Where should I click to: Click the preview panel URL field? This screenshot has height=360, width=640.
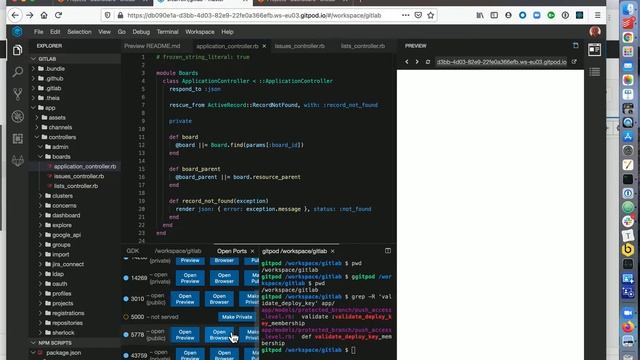coord(502,62)
